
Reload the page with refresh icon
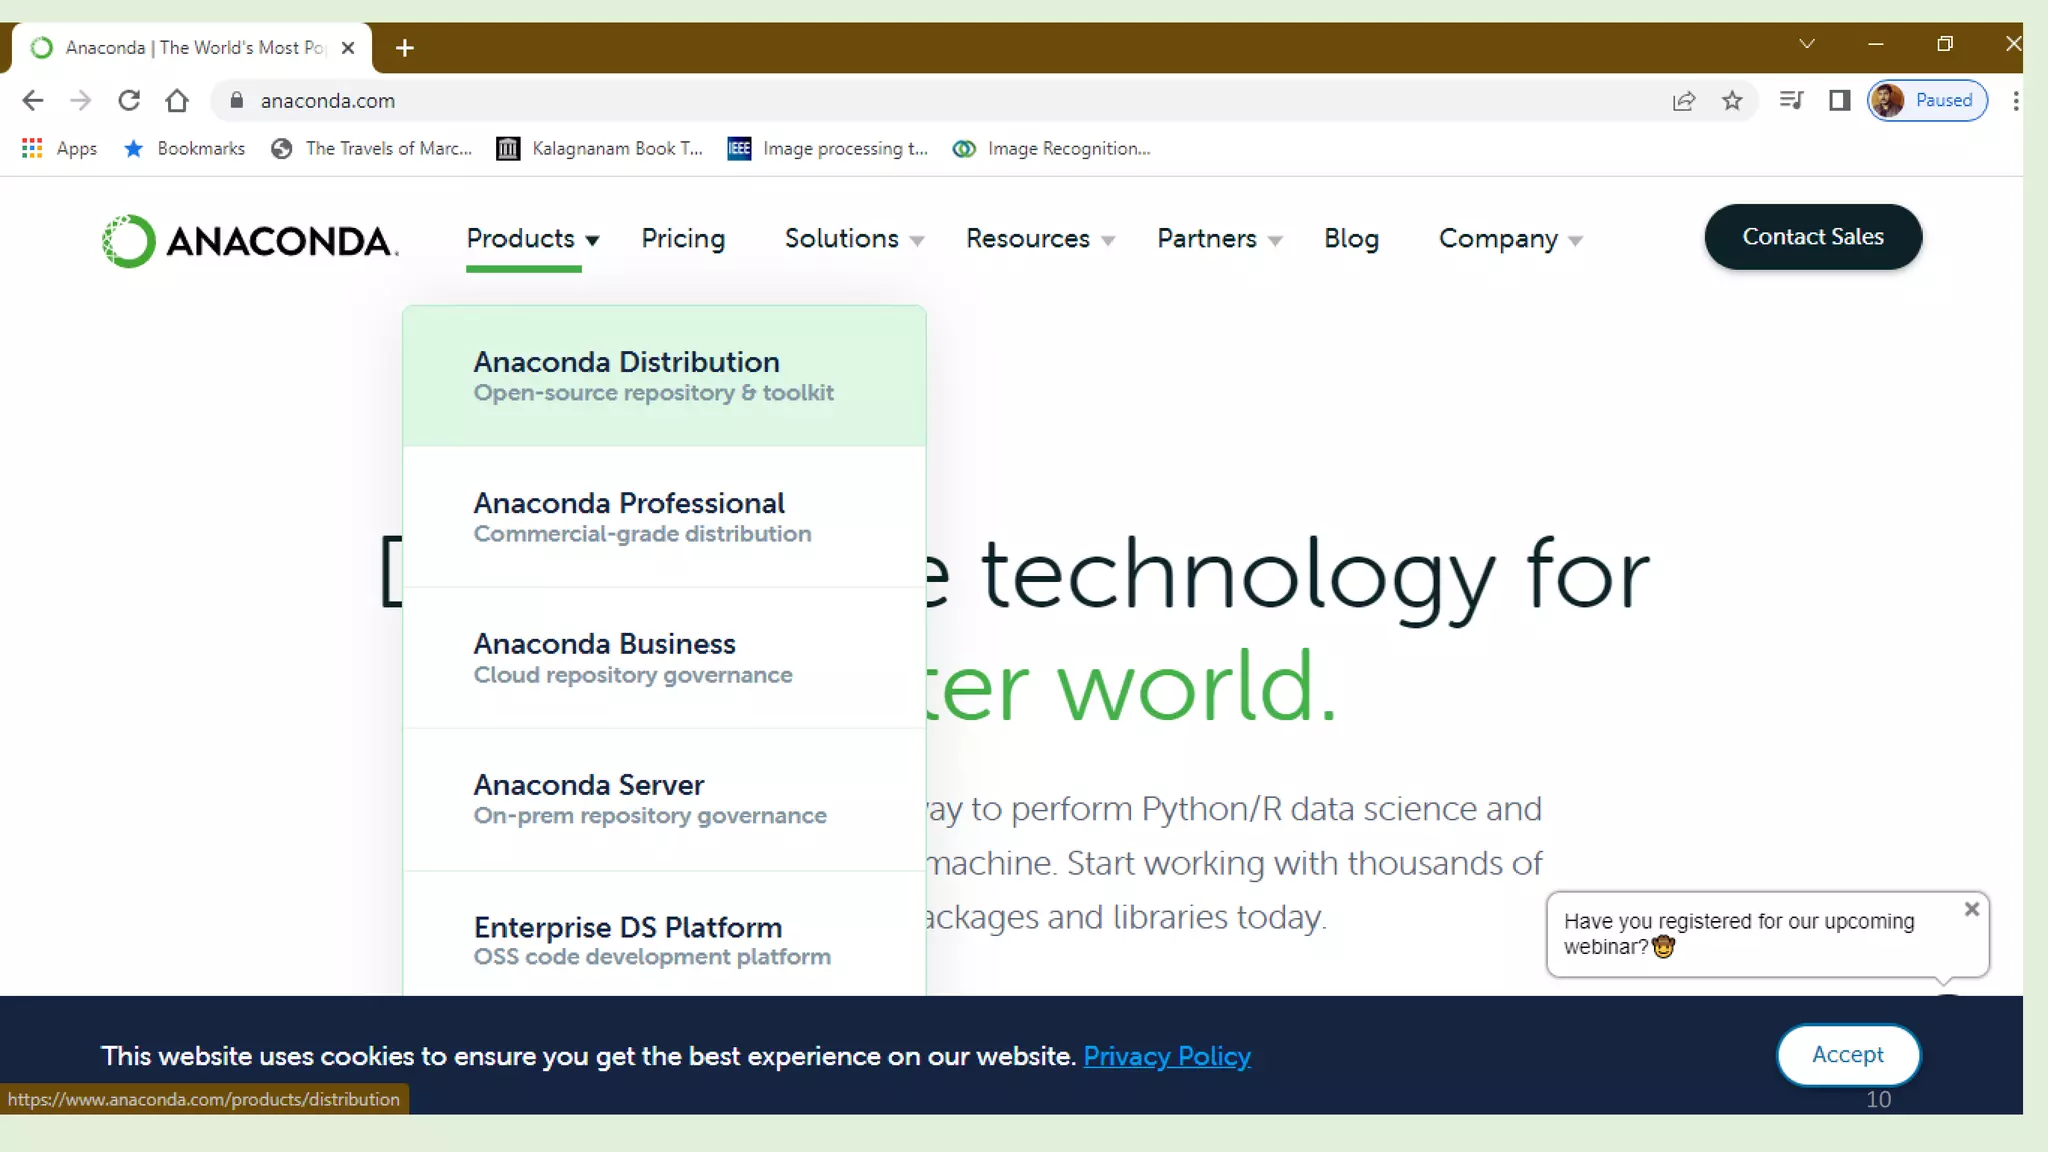coord(129,100)
